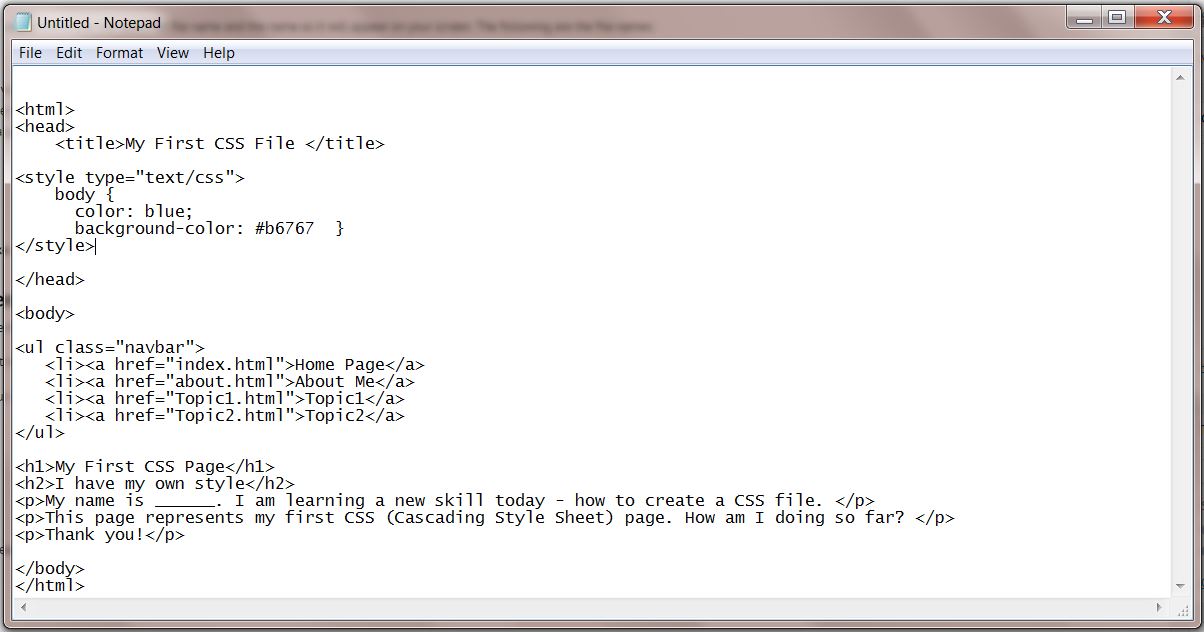
Task: Click the background-color #b6767 line
Action: point(209,229)
